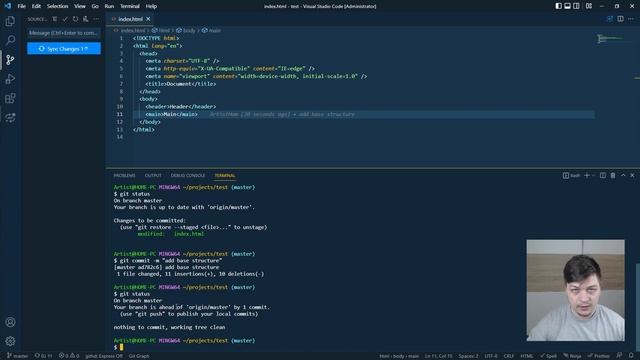Open the File menu
Screen dimensions: 640x360
[22, 6]
